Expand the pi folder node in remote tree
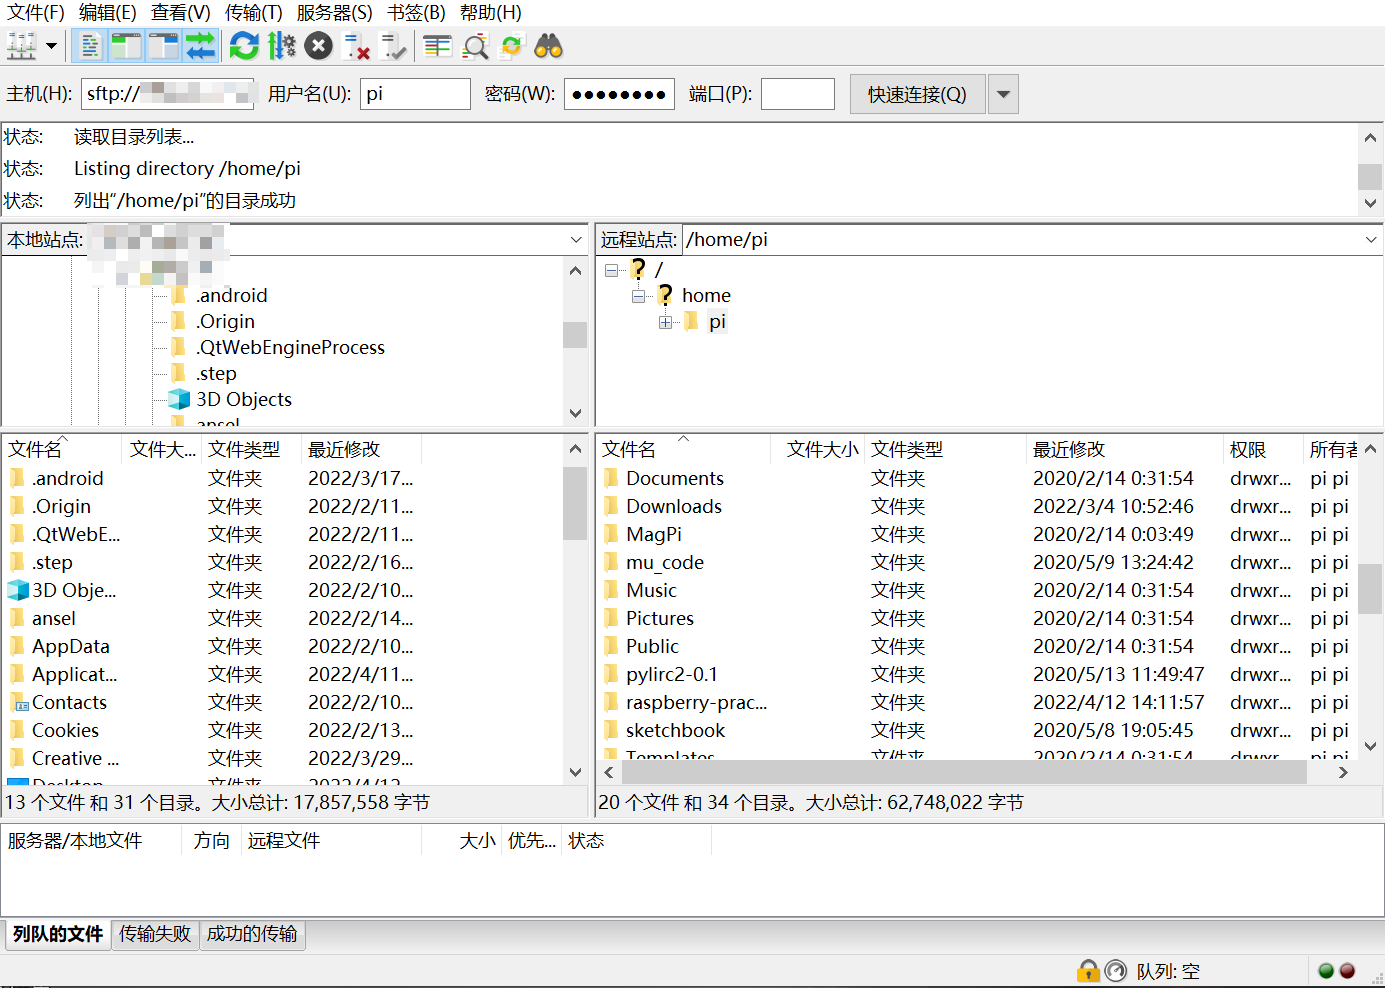The width and height of the screenshot is (1385, 988). coord(665,322)
